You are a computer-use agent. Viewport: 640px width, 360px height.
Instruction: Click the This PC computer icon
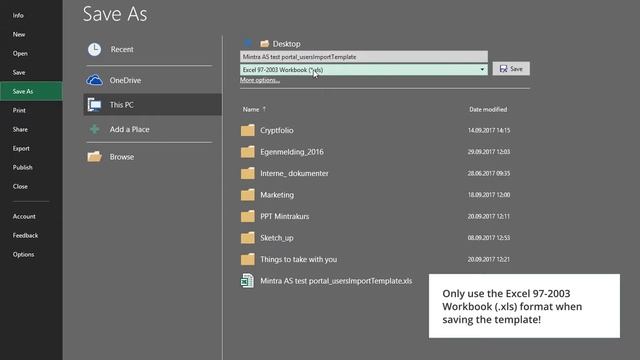coord(94,105)
